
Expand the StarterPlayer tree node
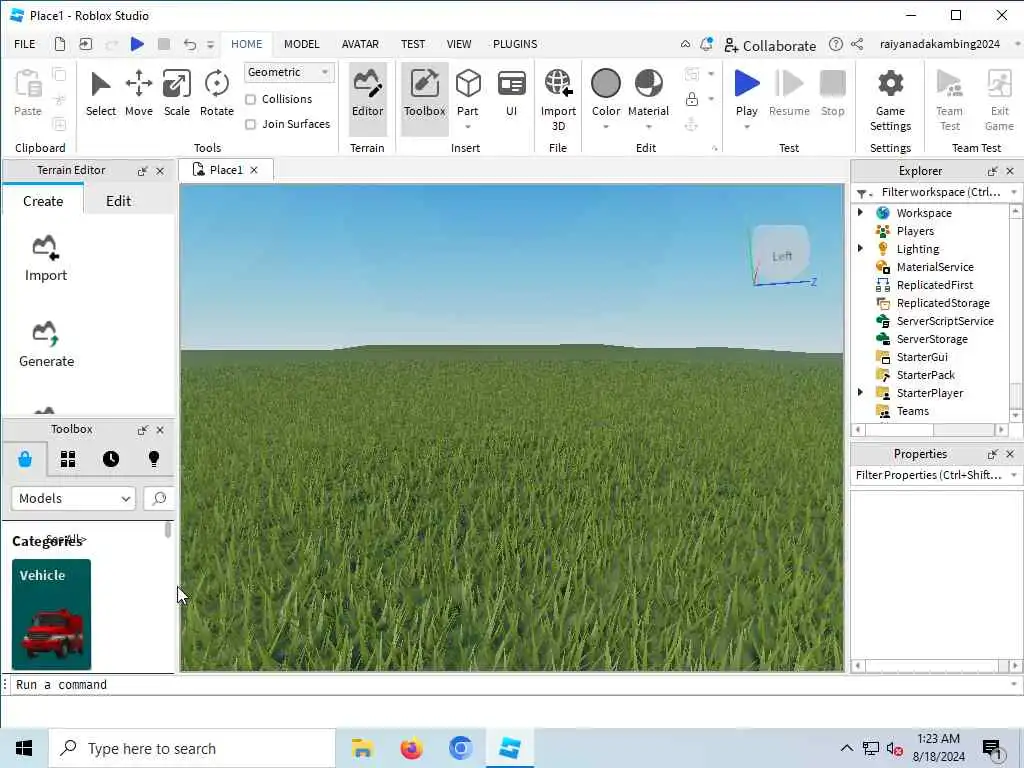860,392
